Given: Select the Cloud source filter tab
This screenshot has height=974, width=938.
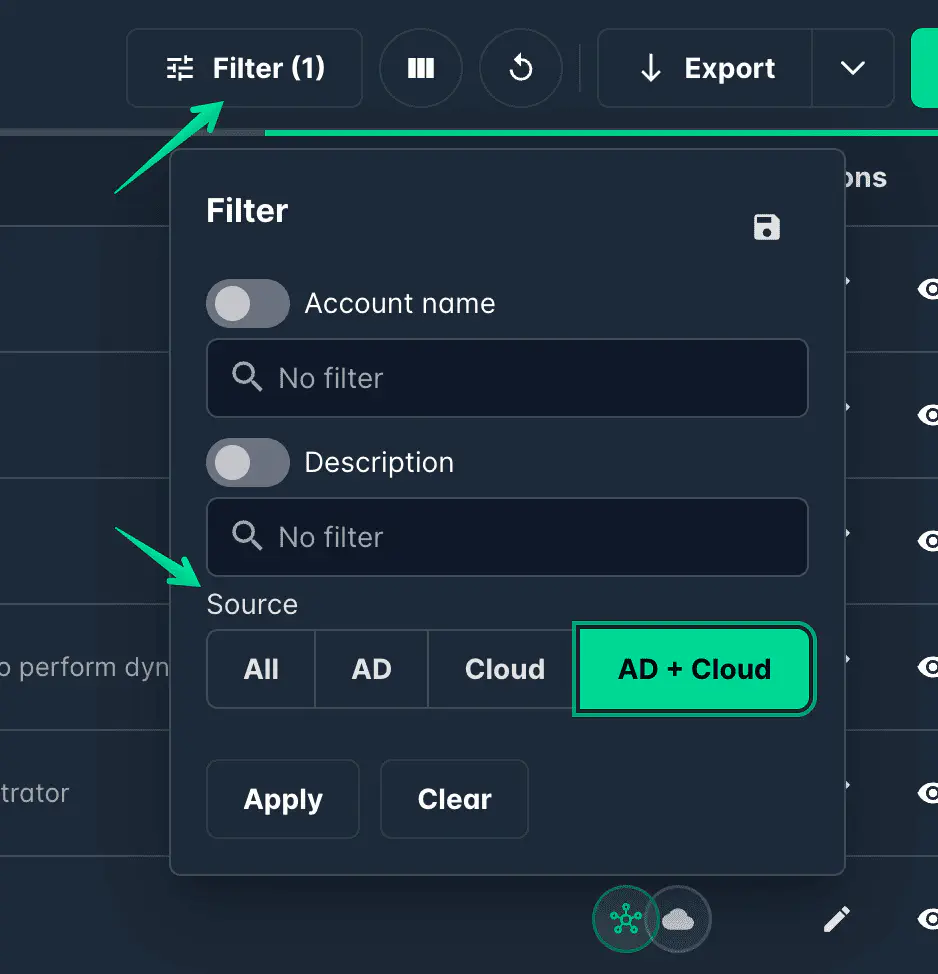Looking at the screenshot, I should pyautogui.click(x=504, y=669).
